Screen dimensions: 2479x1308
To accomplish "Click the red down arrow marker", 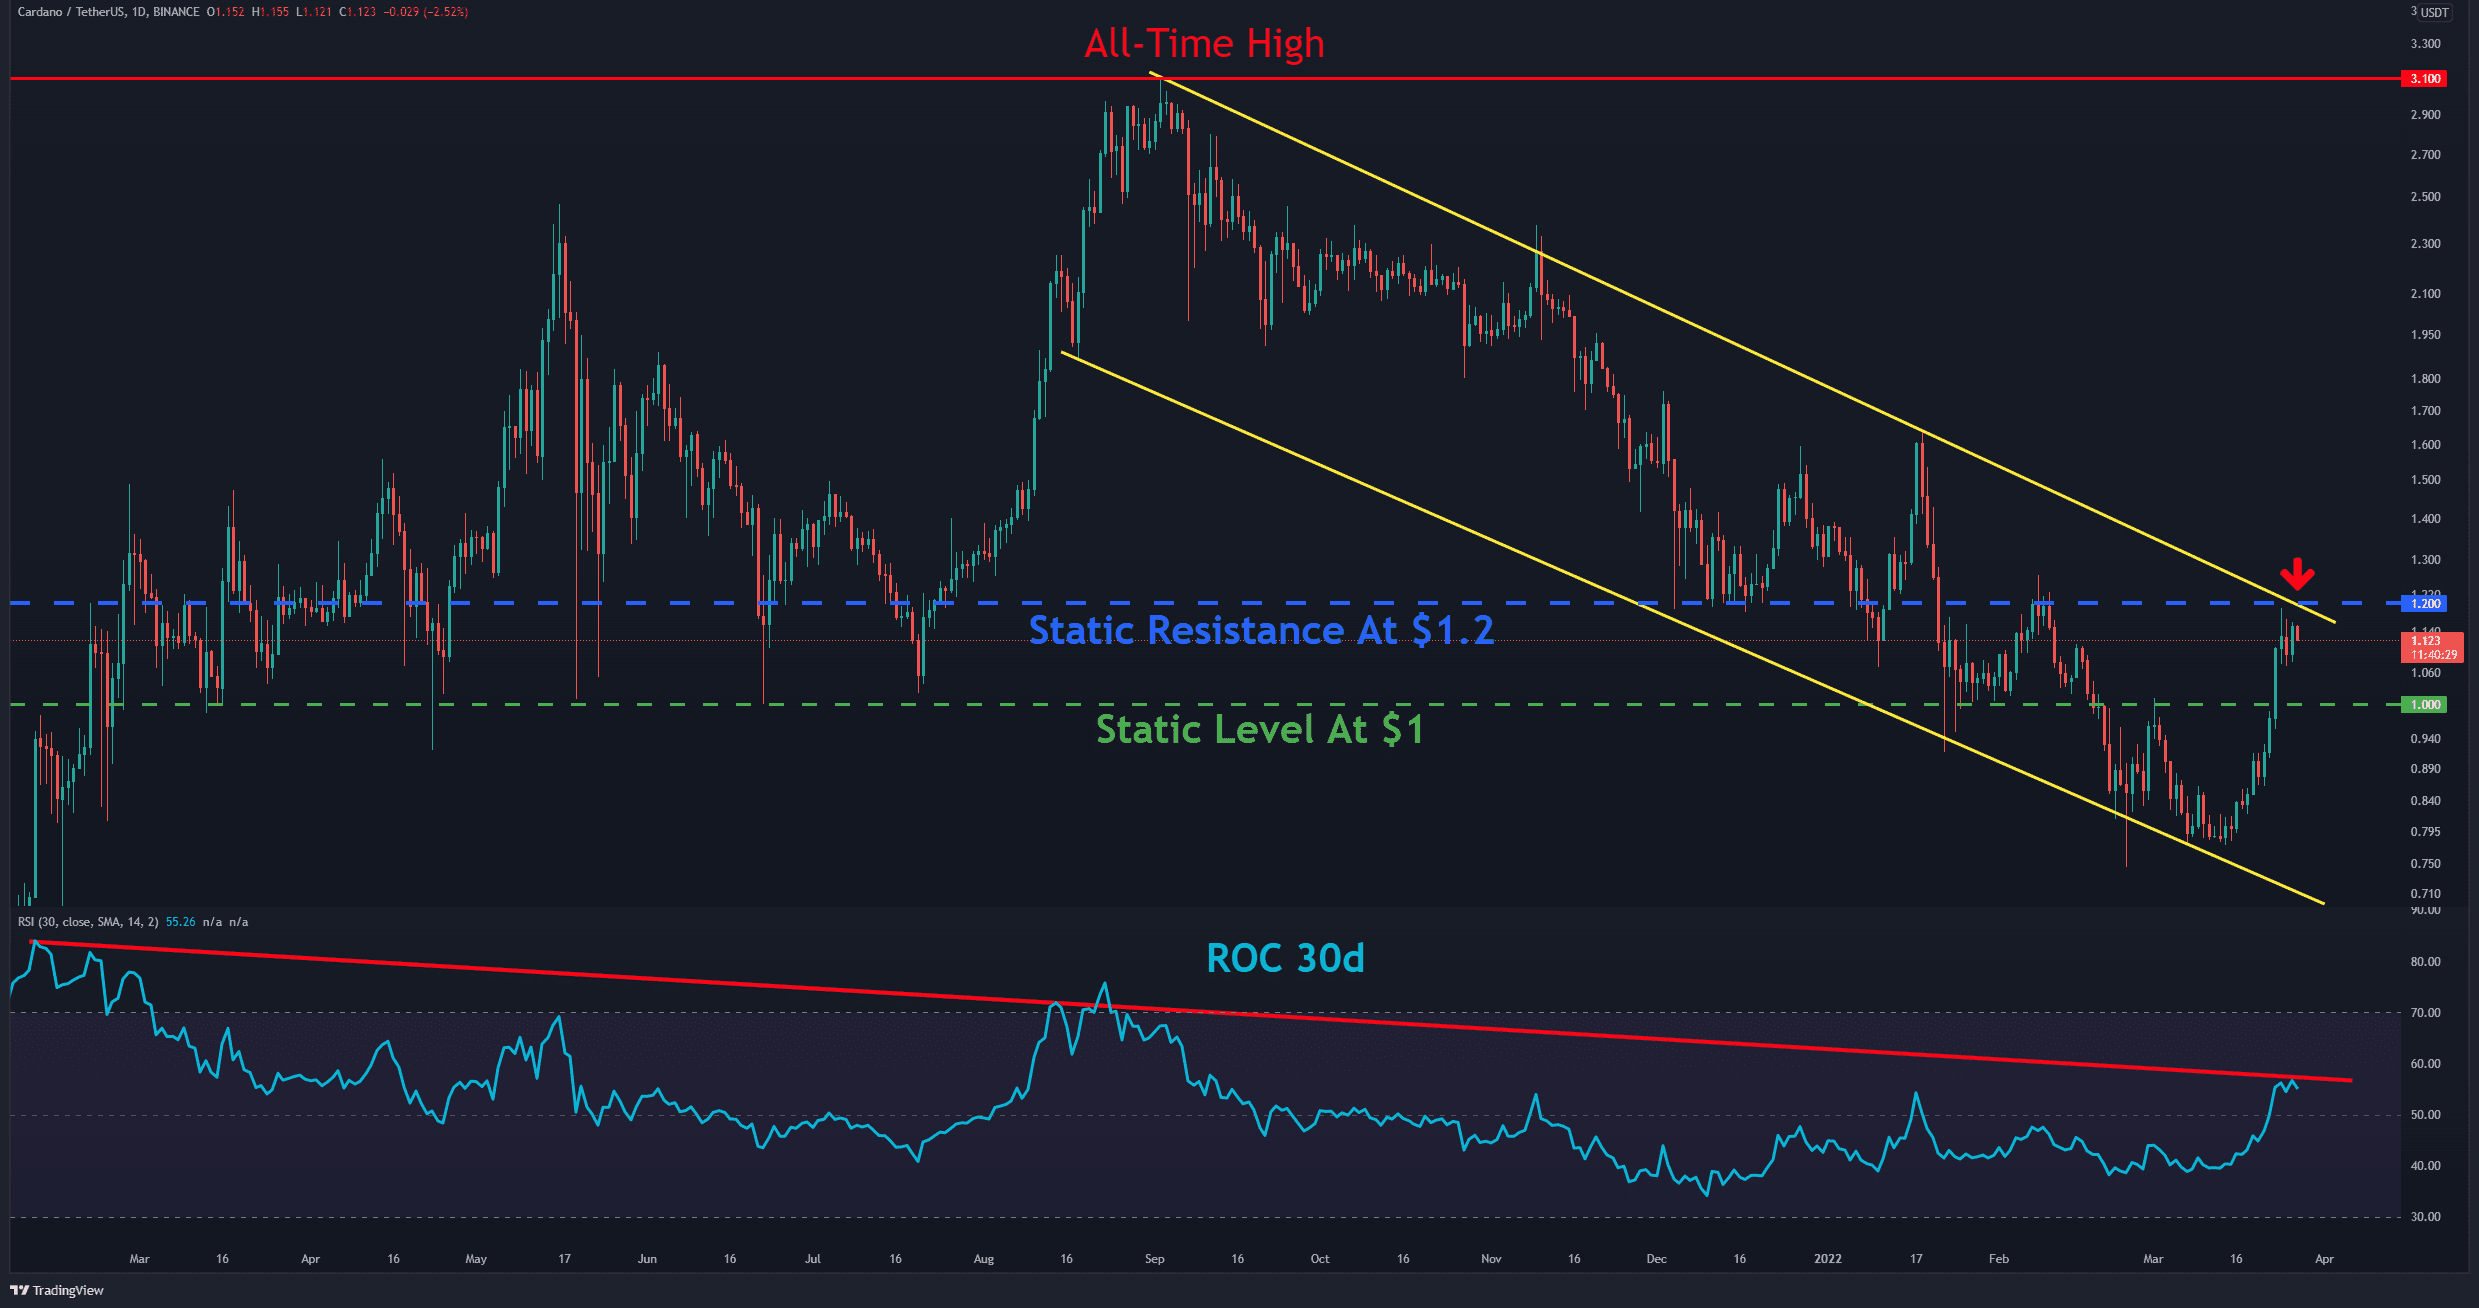I will 2297,574.
